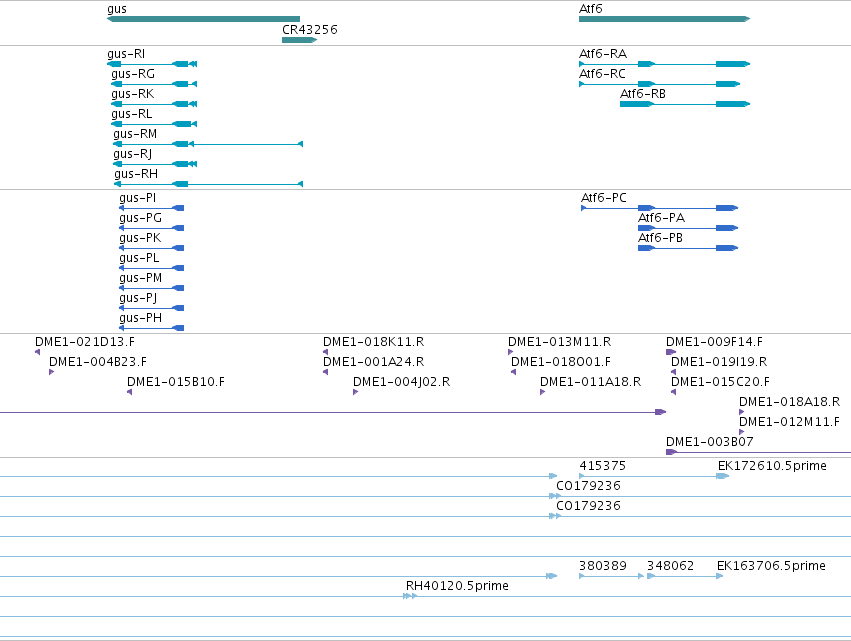This screenshot has height=641, width=851.
Task: Select the gus-PM protein feature
Action: tap(151, 288)
